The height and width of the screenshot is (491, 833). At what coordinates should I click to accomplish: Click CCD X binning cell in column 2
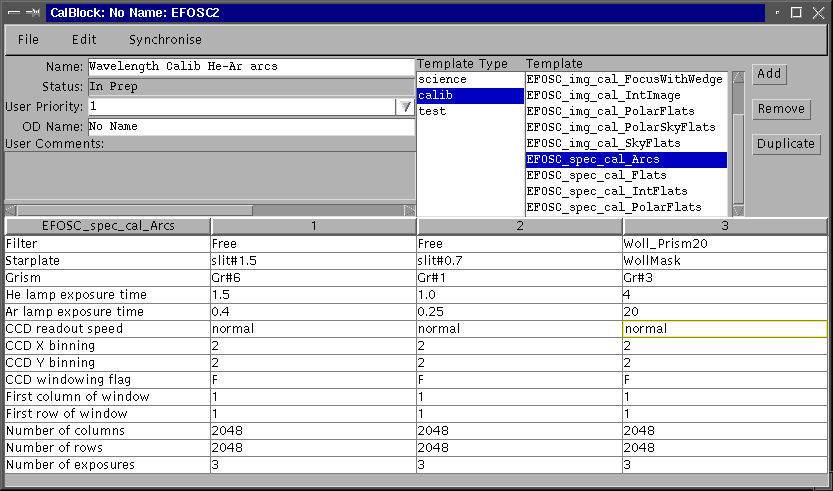pyautogui.click(x=520, y=346)
